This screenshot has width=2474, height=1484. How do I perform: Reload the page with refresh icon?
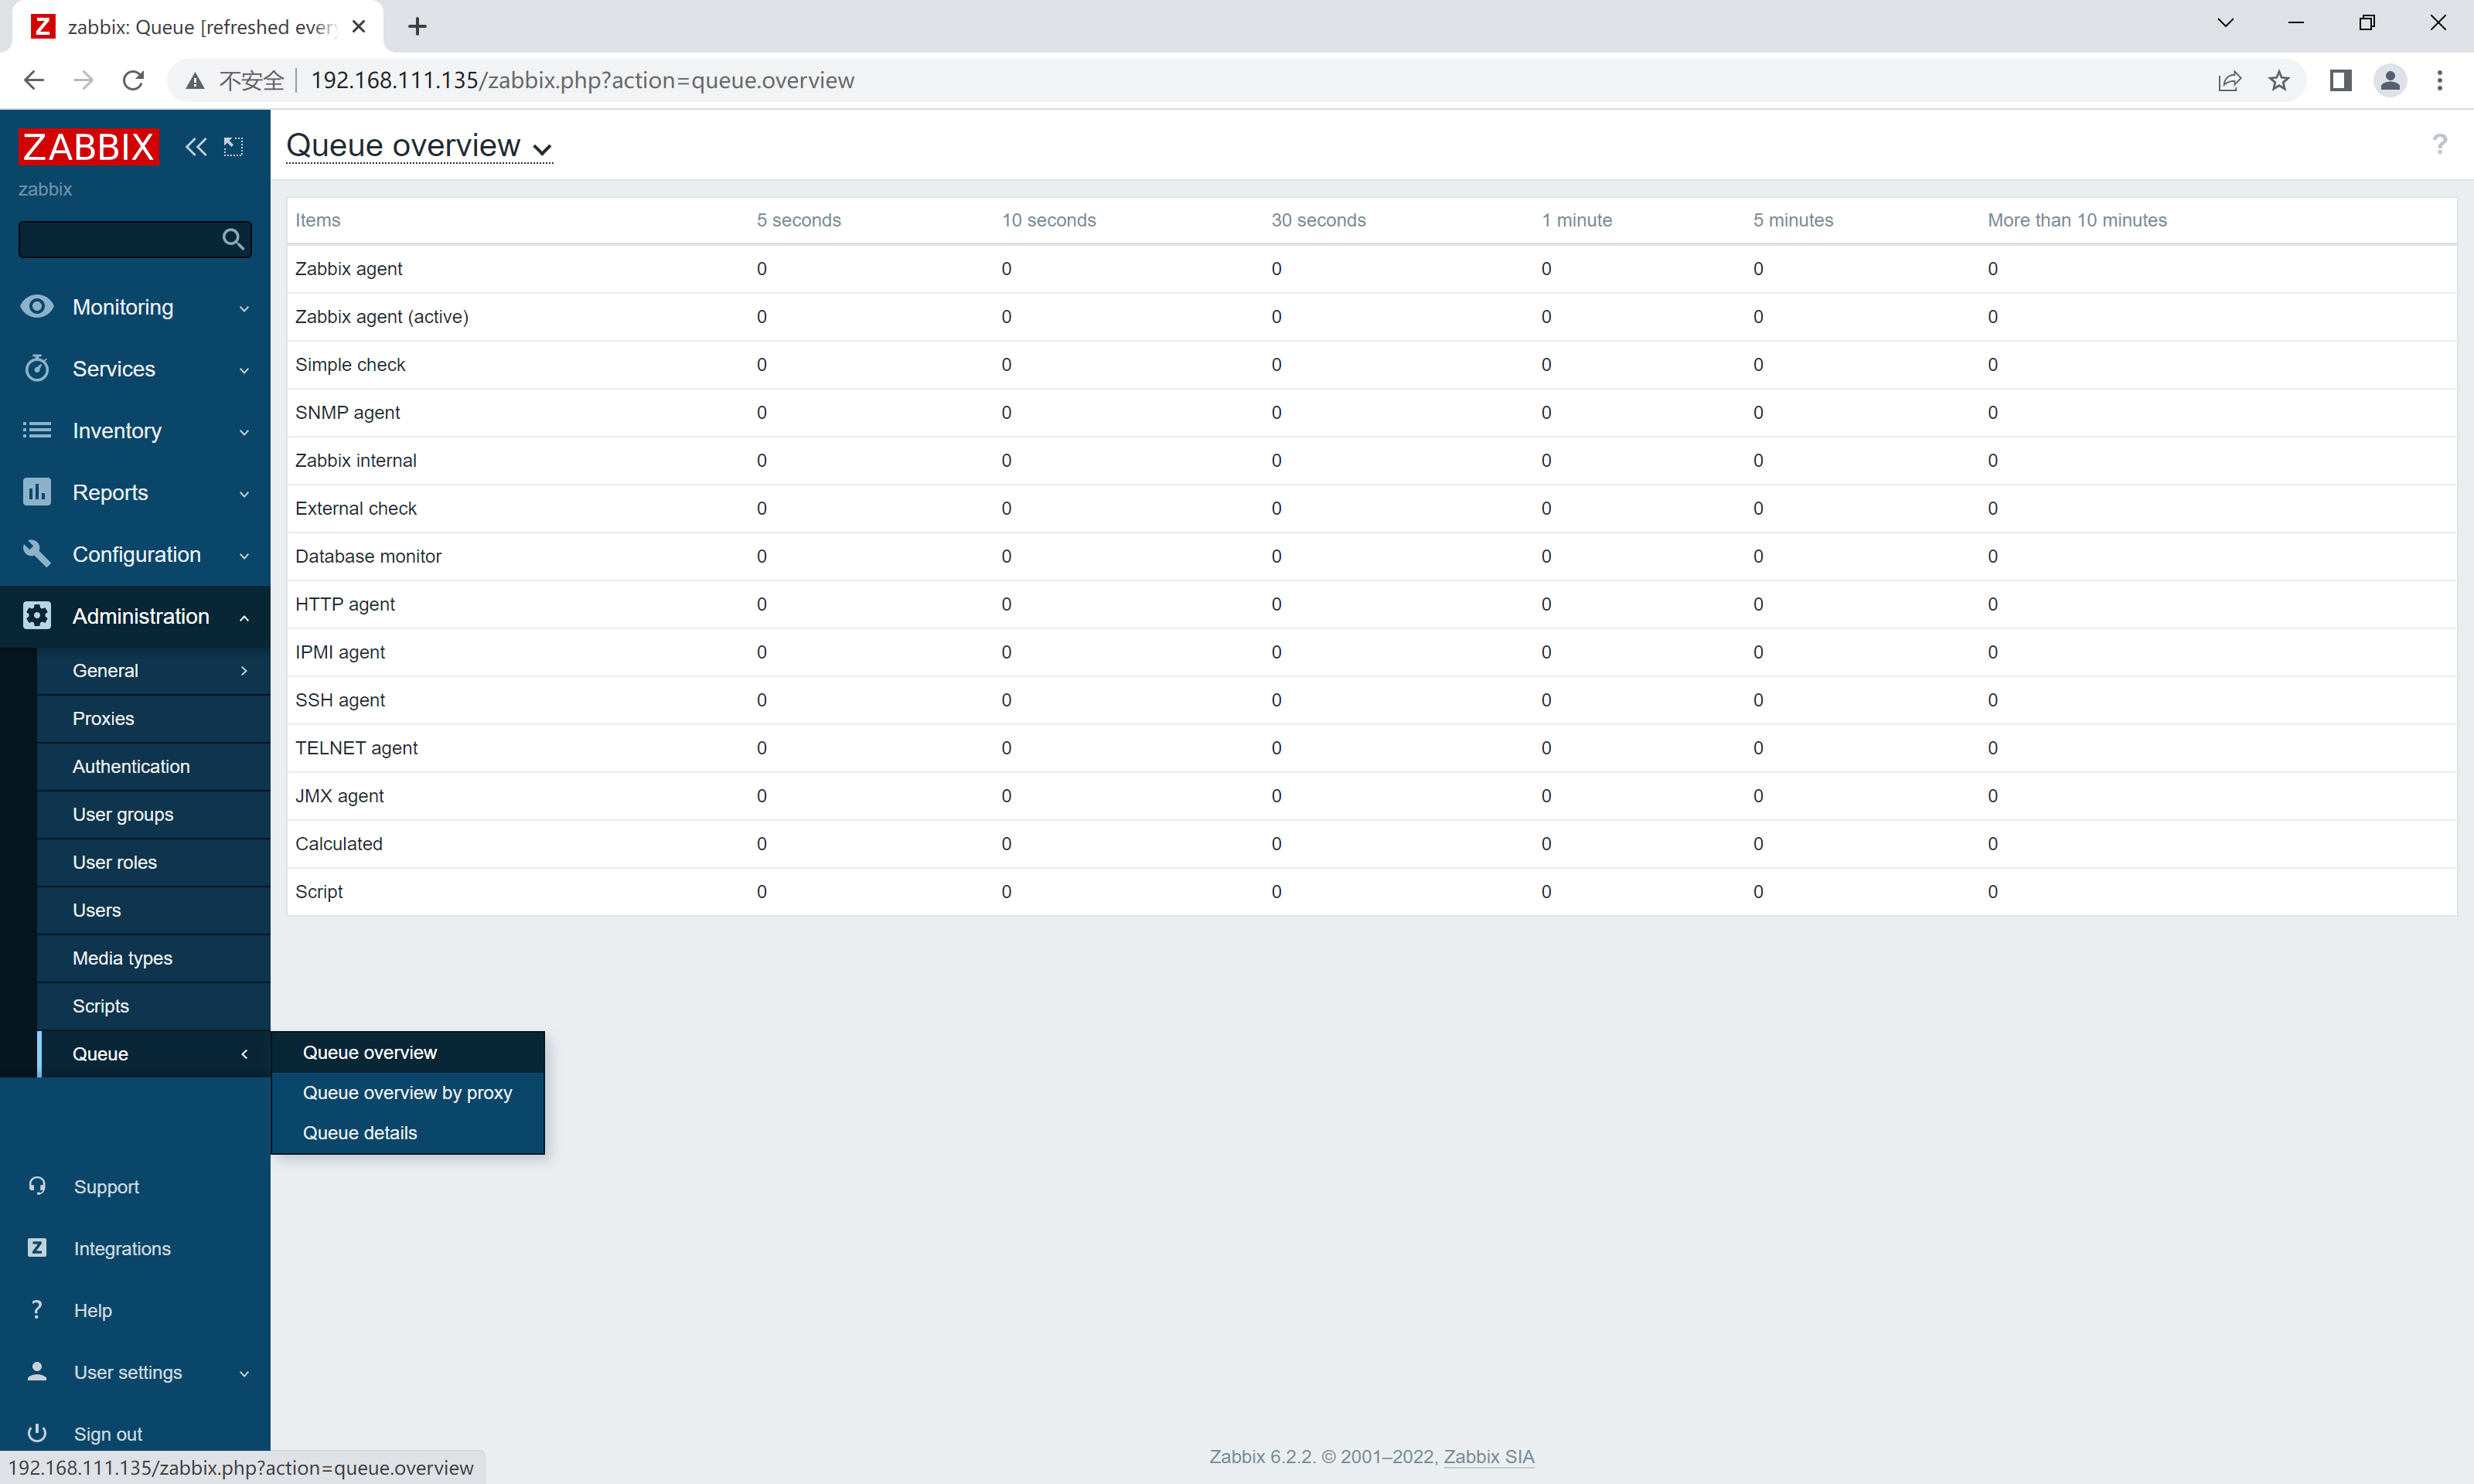click(133, 80)
